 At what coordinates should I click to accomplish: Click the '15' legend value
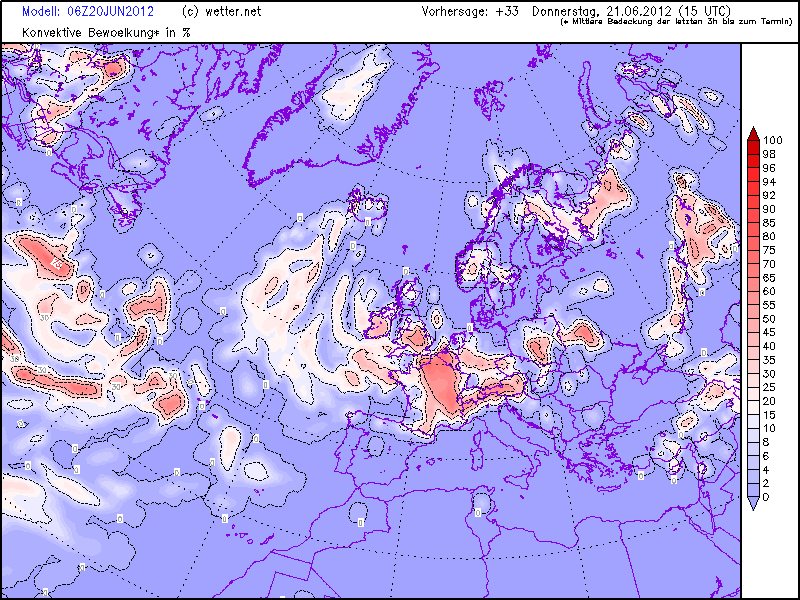click(769, 415)
